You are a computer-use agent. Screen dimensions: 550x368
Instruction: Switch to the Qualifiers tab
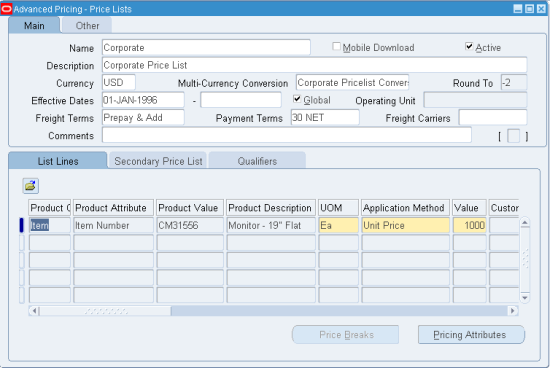tap(257, 161)
